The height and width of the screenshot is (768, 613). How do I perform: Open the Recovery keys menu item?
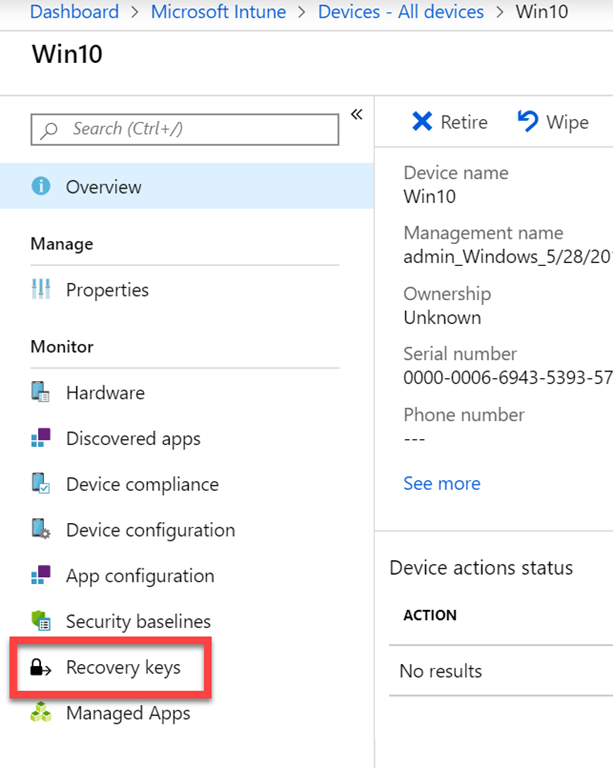(x=123, y=667)
